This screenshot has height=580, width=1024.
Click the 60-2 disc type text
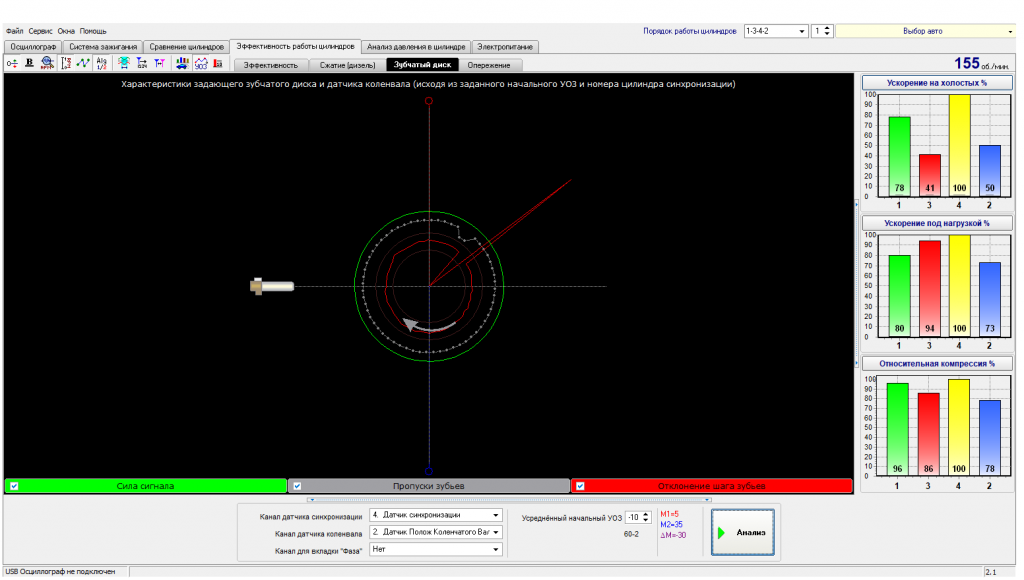pyautogui.click(x=632, y=534)
